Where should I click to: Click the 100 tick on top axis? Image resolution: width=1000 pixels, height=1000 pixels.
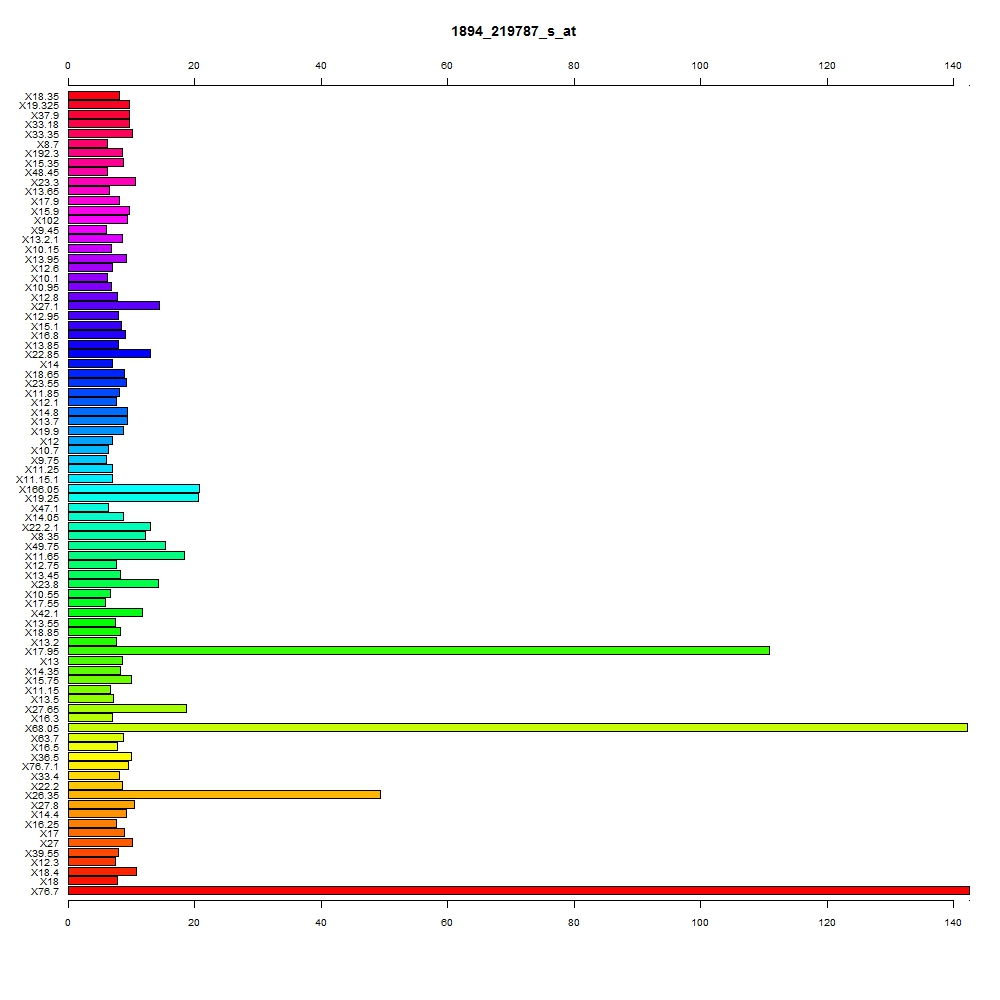tap(700, 66)
